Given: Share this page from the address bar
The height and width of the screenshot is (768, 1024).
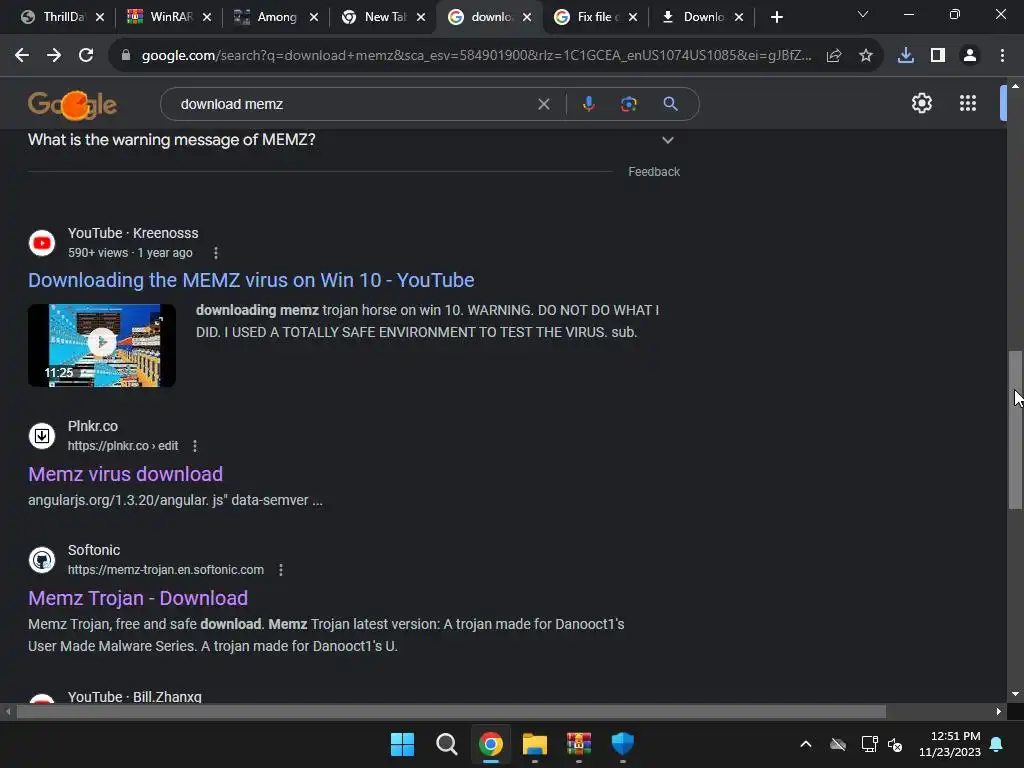Looking at the screenshot, I should tap(834, 56).
